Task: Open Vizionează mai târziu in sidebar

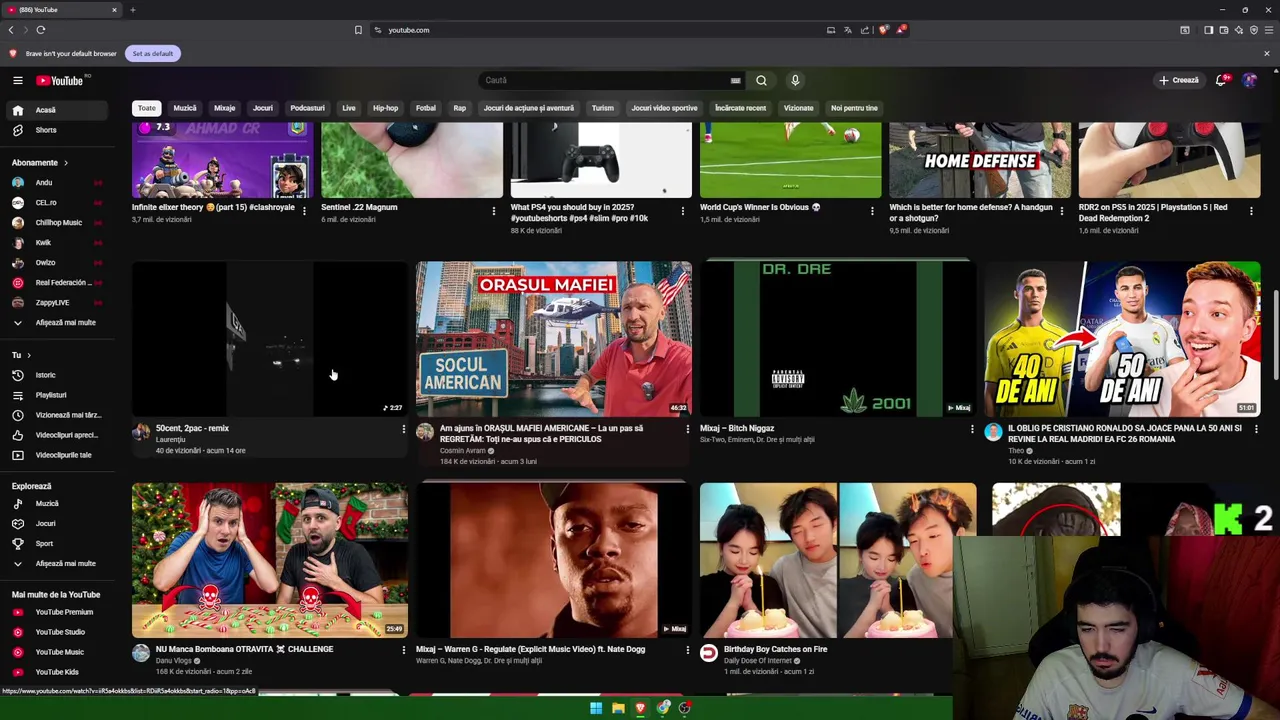Action: pyautogui.click(x=55, y=415)
